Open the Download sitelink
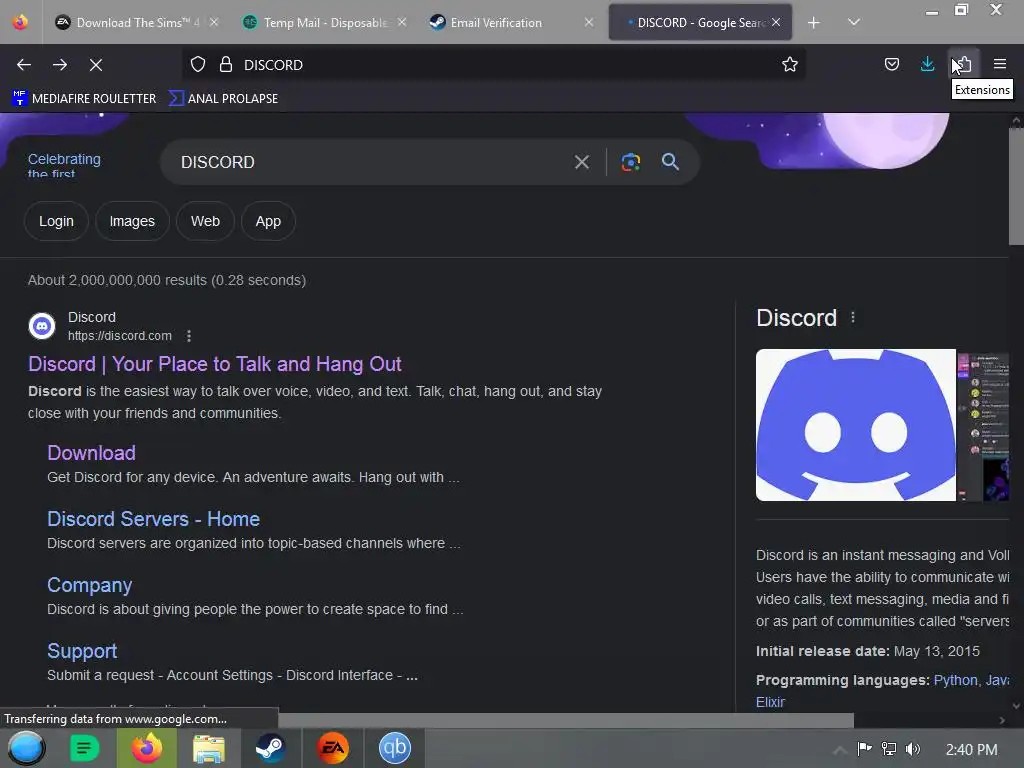The height and width of the screenshot is (768, 1024). coord(91,453)
